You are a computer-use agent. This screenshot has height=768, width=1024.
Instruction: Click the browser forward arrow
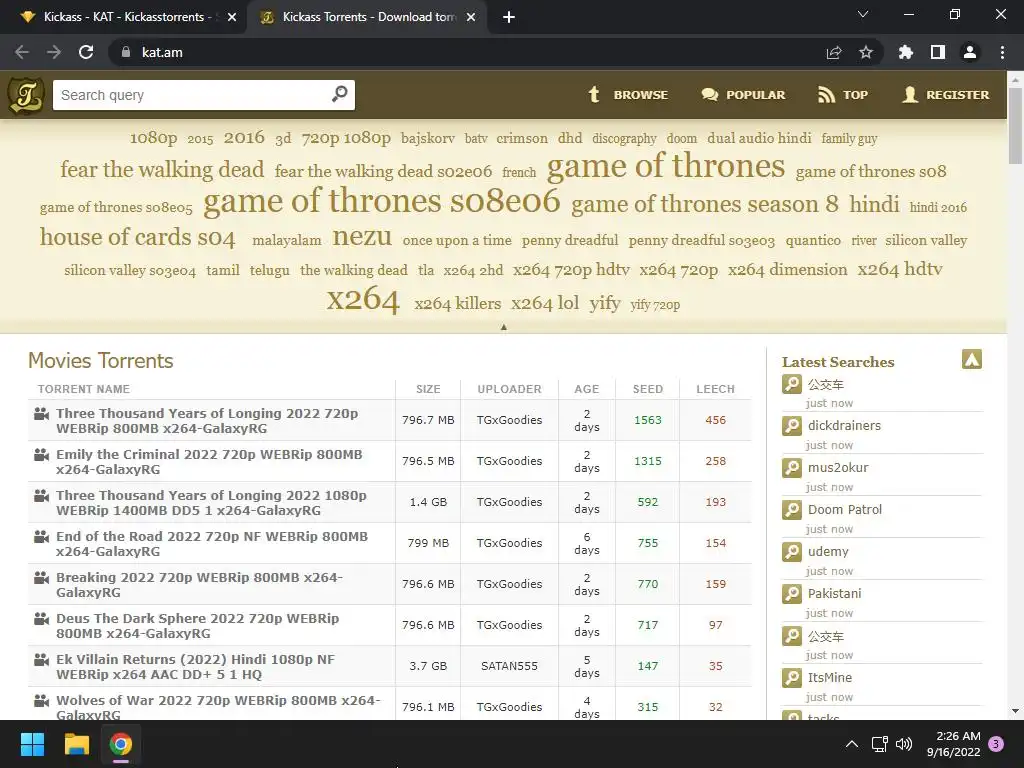tap(54, 52)
